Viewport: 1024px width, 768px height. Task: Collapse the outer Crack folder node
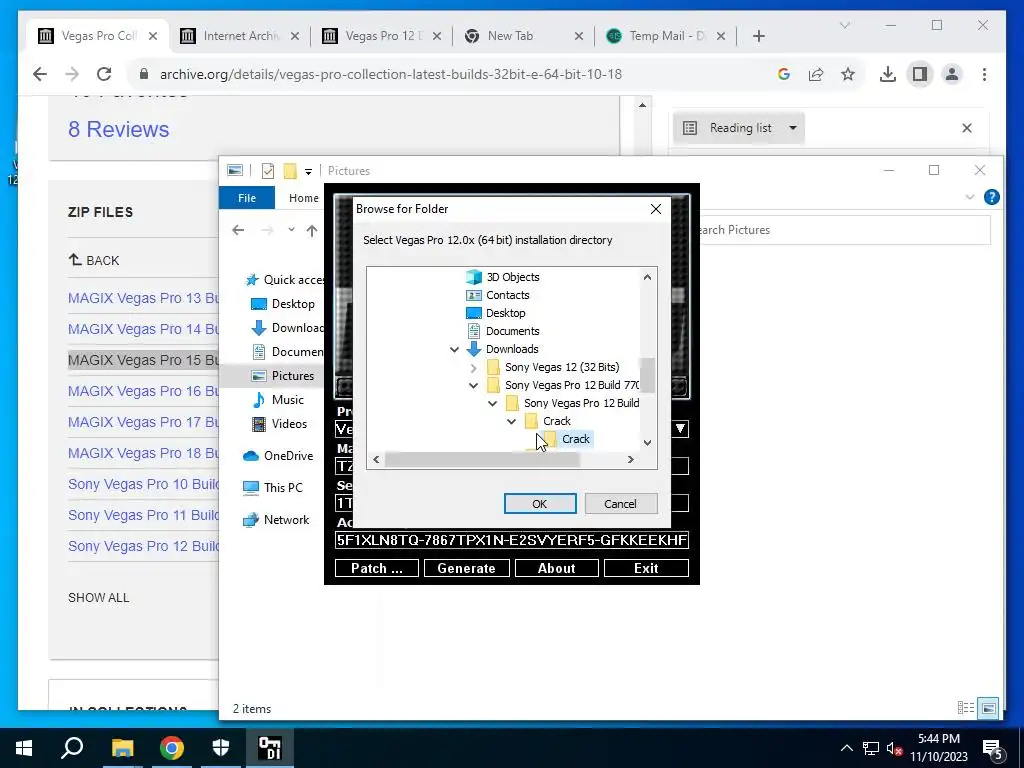click(x=511, y=421)
